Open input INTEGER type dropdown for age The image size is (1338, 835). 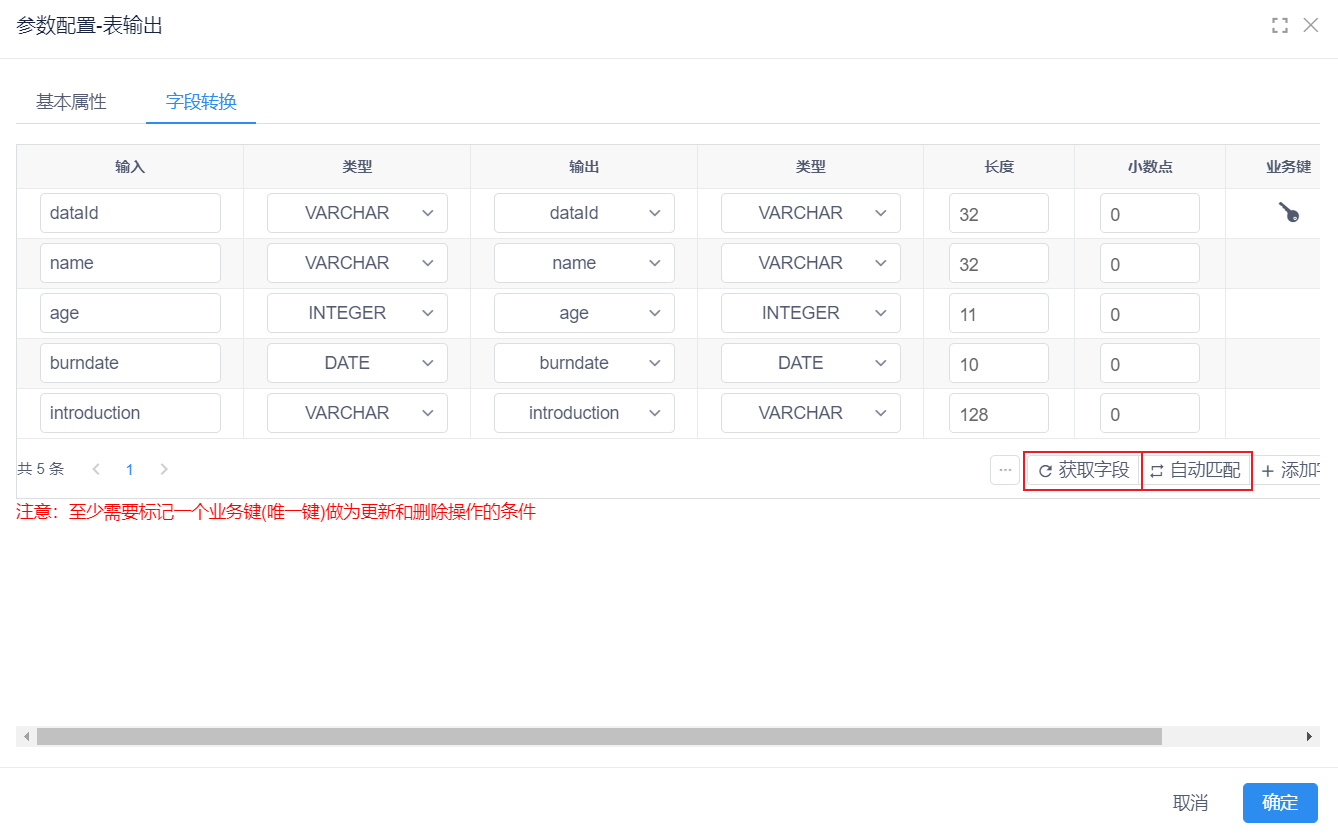click(x=357, y=313)
